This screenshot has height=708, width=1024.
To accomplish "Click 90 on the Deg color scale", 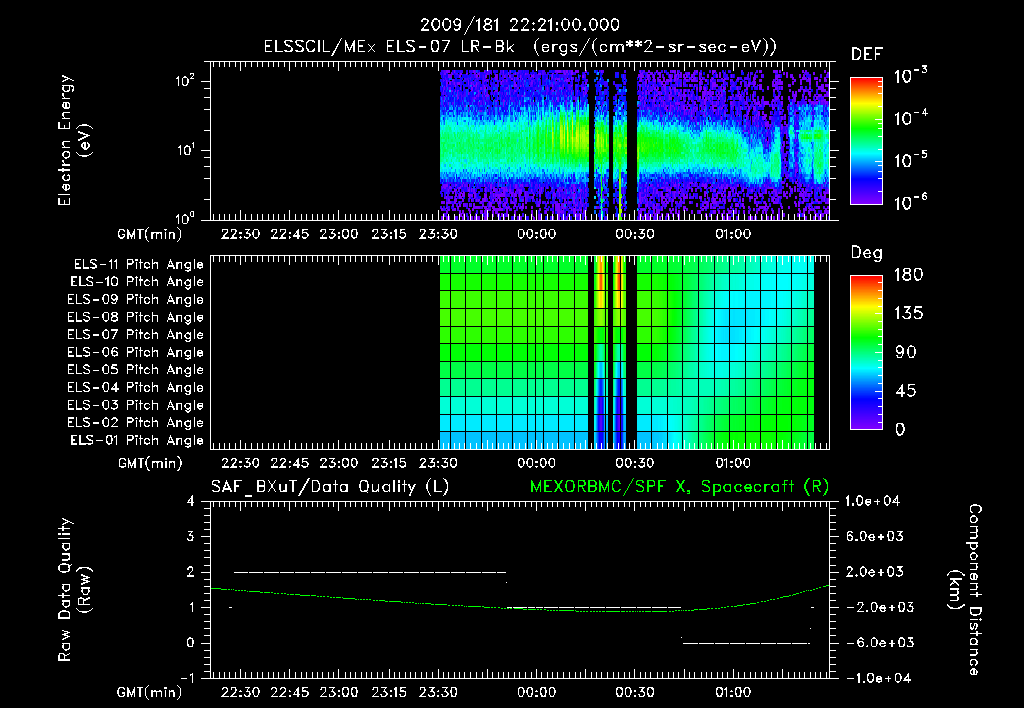I will tap(905, 352).
